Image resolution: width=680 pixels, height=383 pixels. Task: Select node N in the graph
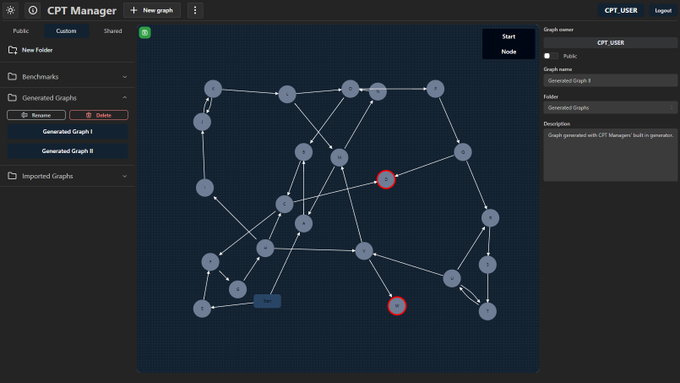click(378, 92)
